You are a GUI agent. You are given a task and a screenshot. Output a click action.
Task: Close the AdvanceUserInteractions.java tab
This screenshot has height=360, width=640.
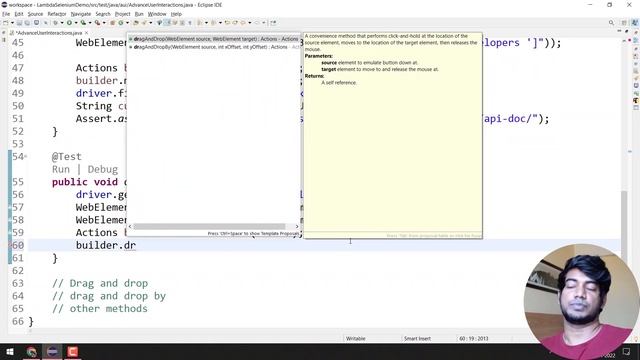87,33
